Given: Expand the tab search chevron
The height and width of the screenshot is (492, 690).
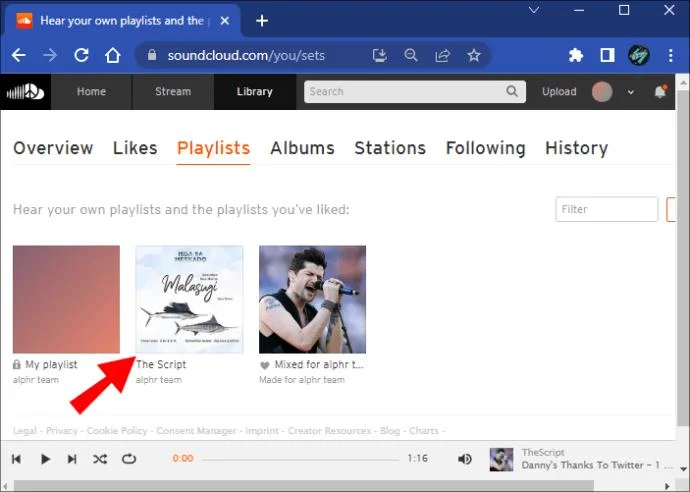Looking at the screenshot, I should (x=534, y=10).
